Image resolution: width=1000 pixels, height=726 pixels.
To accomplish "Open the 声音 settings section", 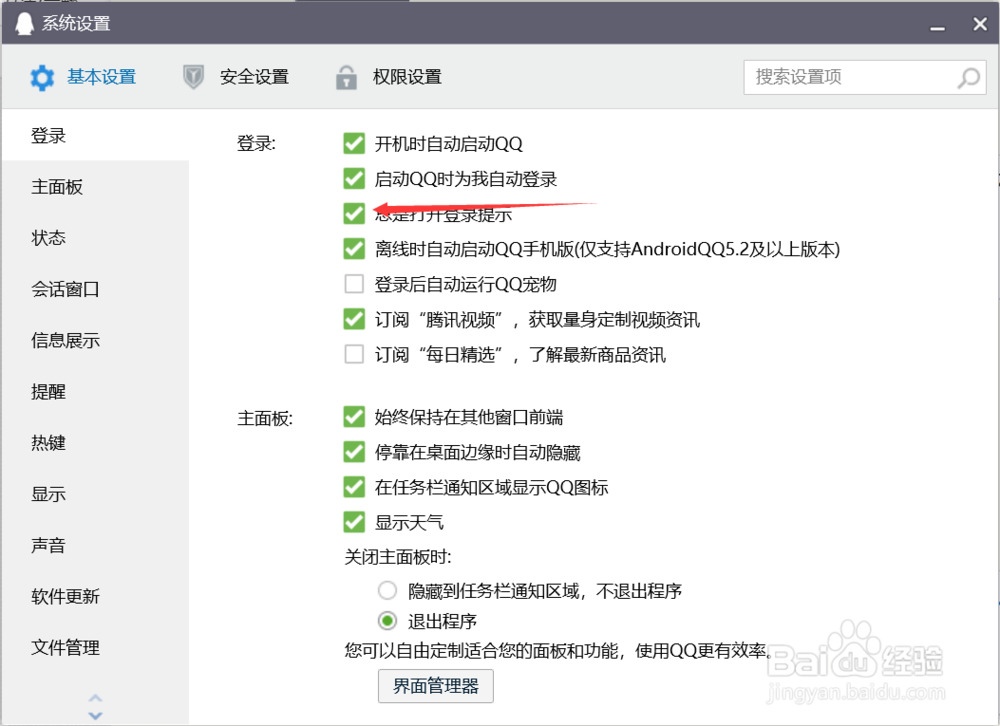I will 48,545.
